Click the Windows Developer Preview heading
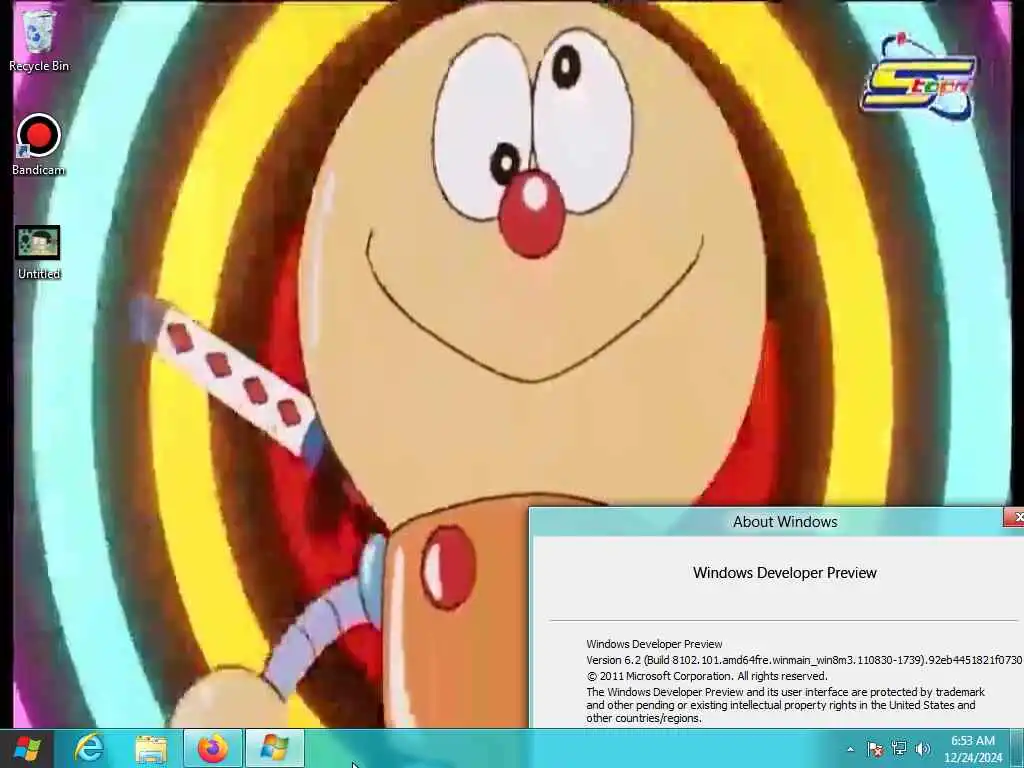Image resolution: width=1024 pixels, height=768 pixels. pyautogui.click(x=784, y=573)
